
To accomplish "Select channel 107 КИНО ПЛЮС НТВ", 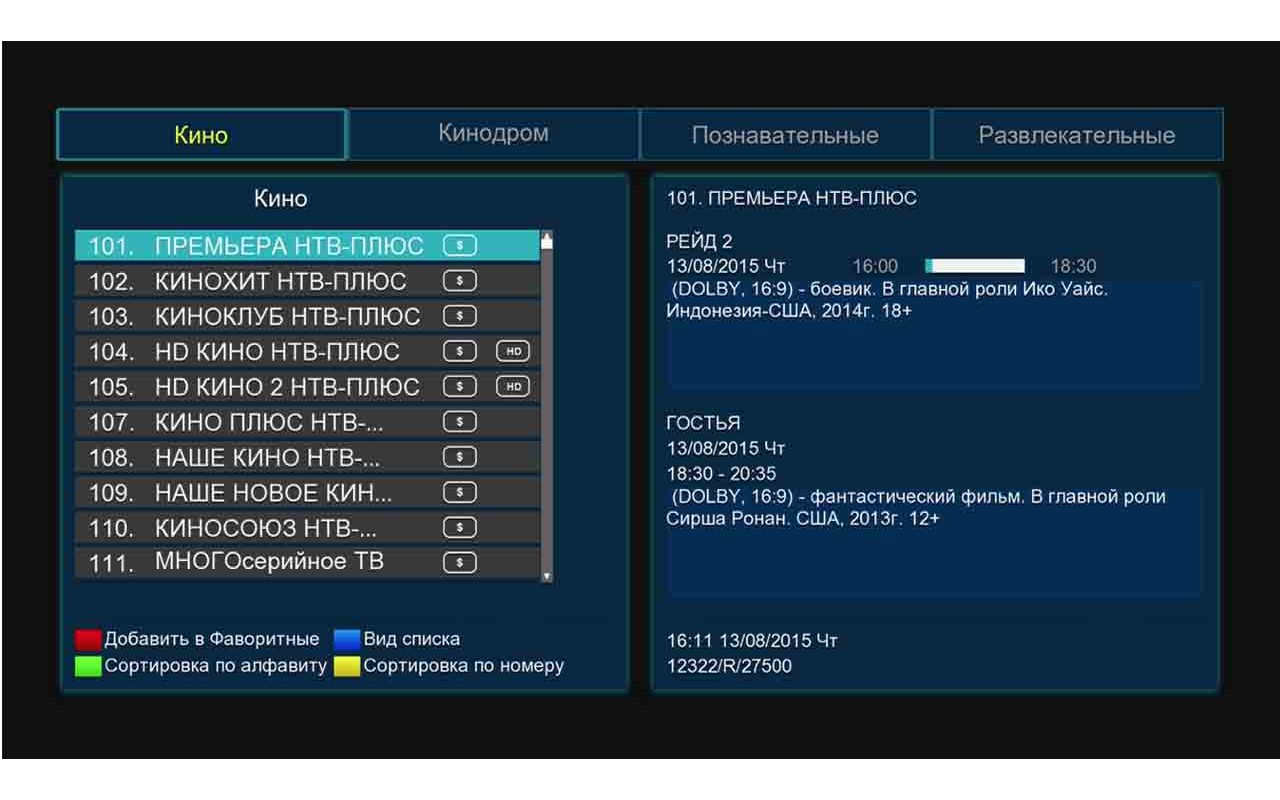I will point(307,421).
